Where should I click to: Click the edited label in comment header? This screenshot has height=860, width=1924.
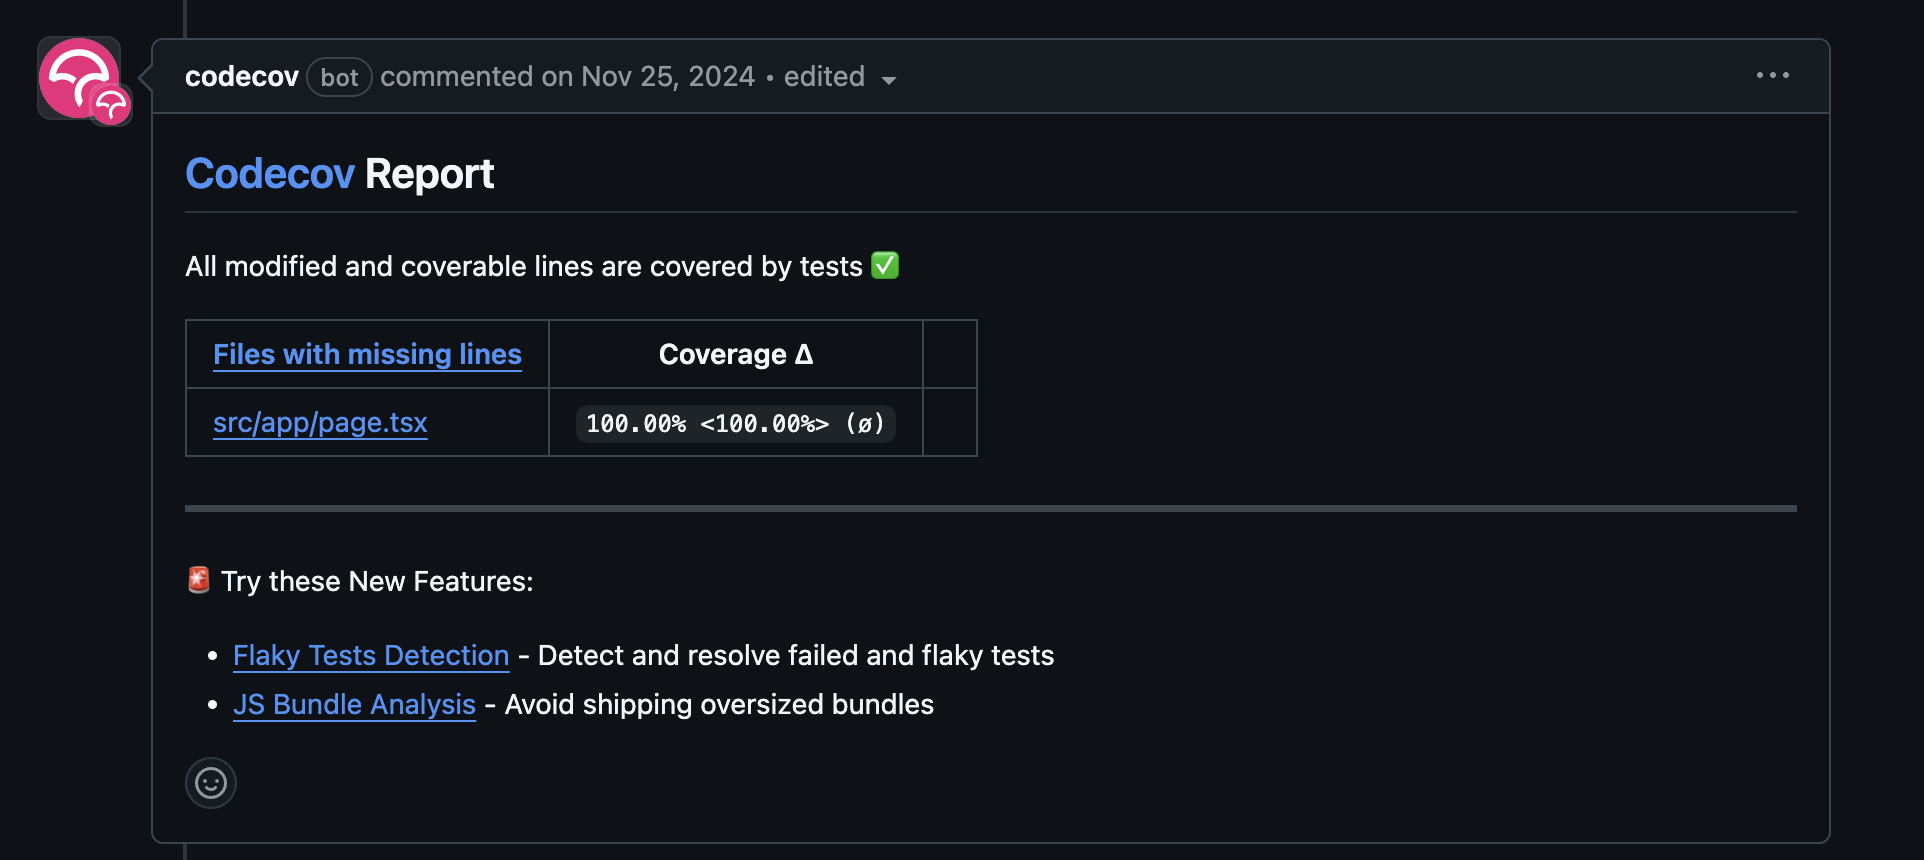(x=824, y=77)
